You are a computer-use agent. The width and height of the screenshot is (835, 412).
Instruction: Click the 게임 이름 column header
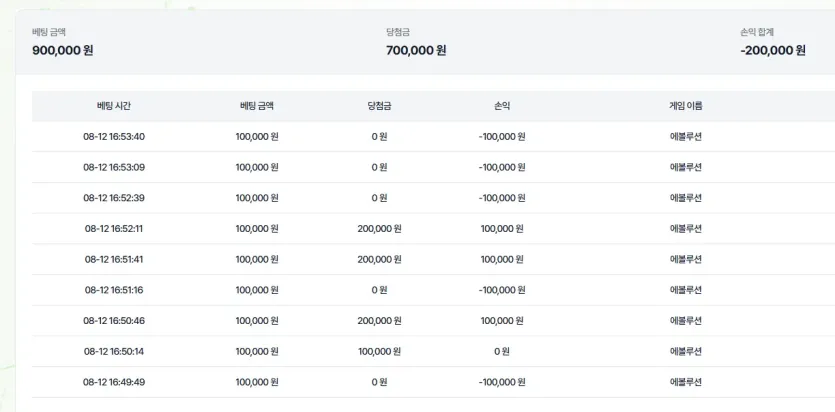coord(685,106)
